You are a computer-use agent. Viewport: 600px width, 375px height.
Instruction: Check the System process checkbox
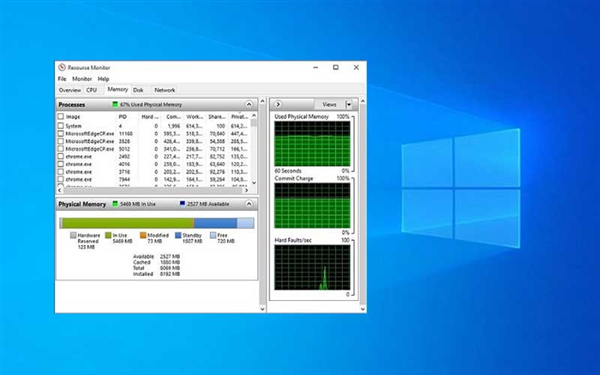(60, 126)
